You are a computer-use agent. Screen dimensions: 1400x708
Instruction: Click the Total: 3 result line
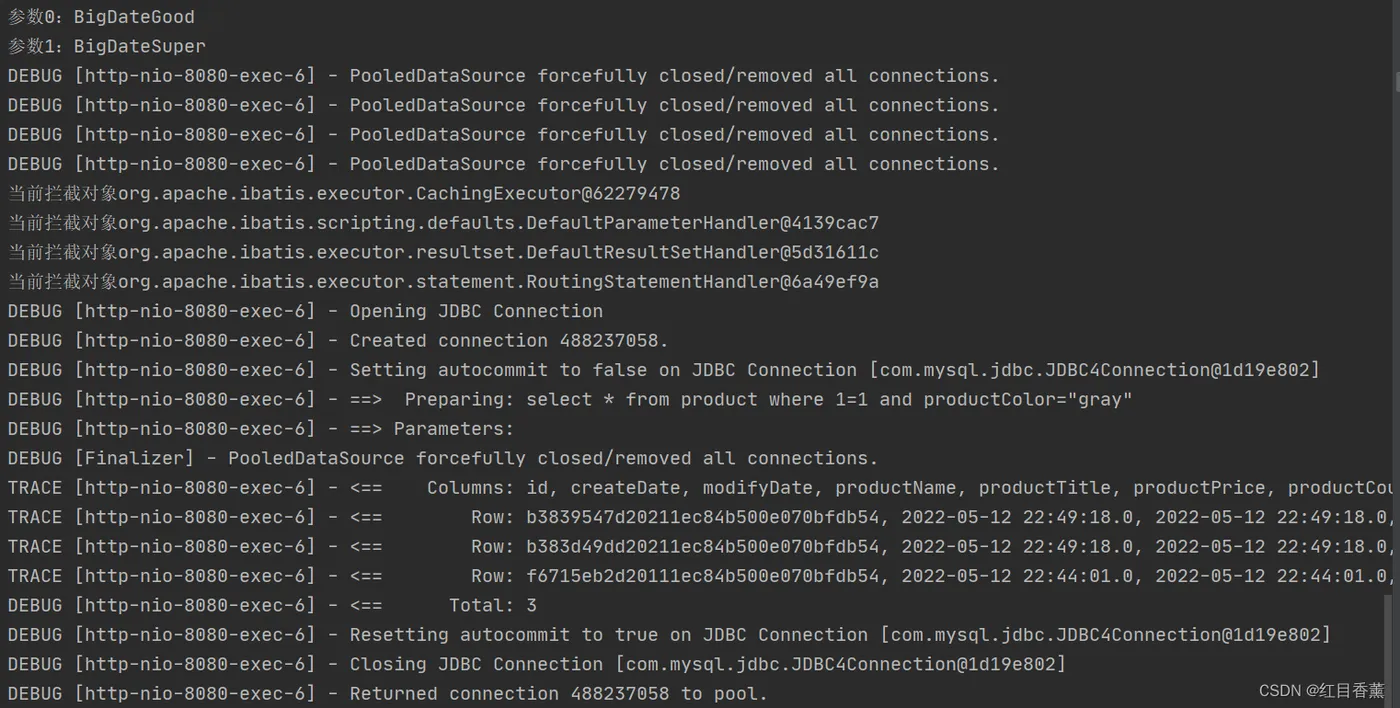(x=272, y=605)
